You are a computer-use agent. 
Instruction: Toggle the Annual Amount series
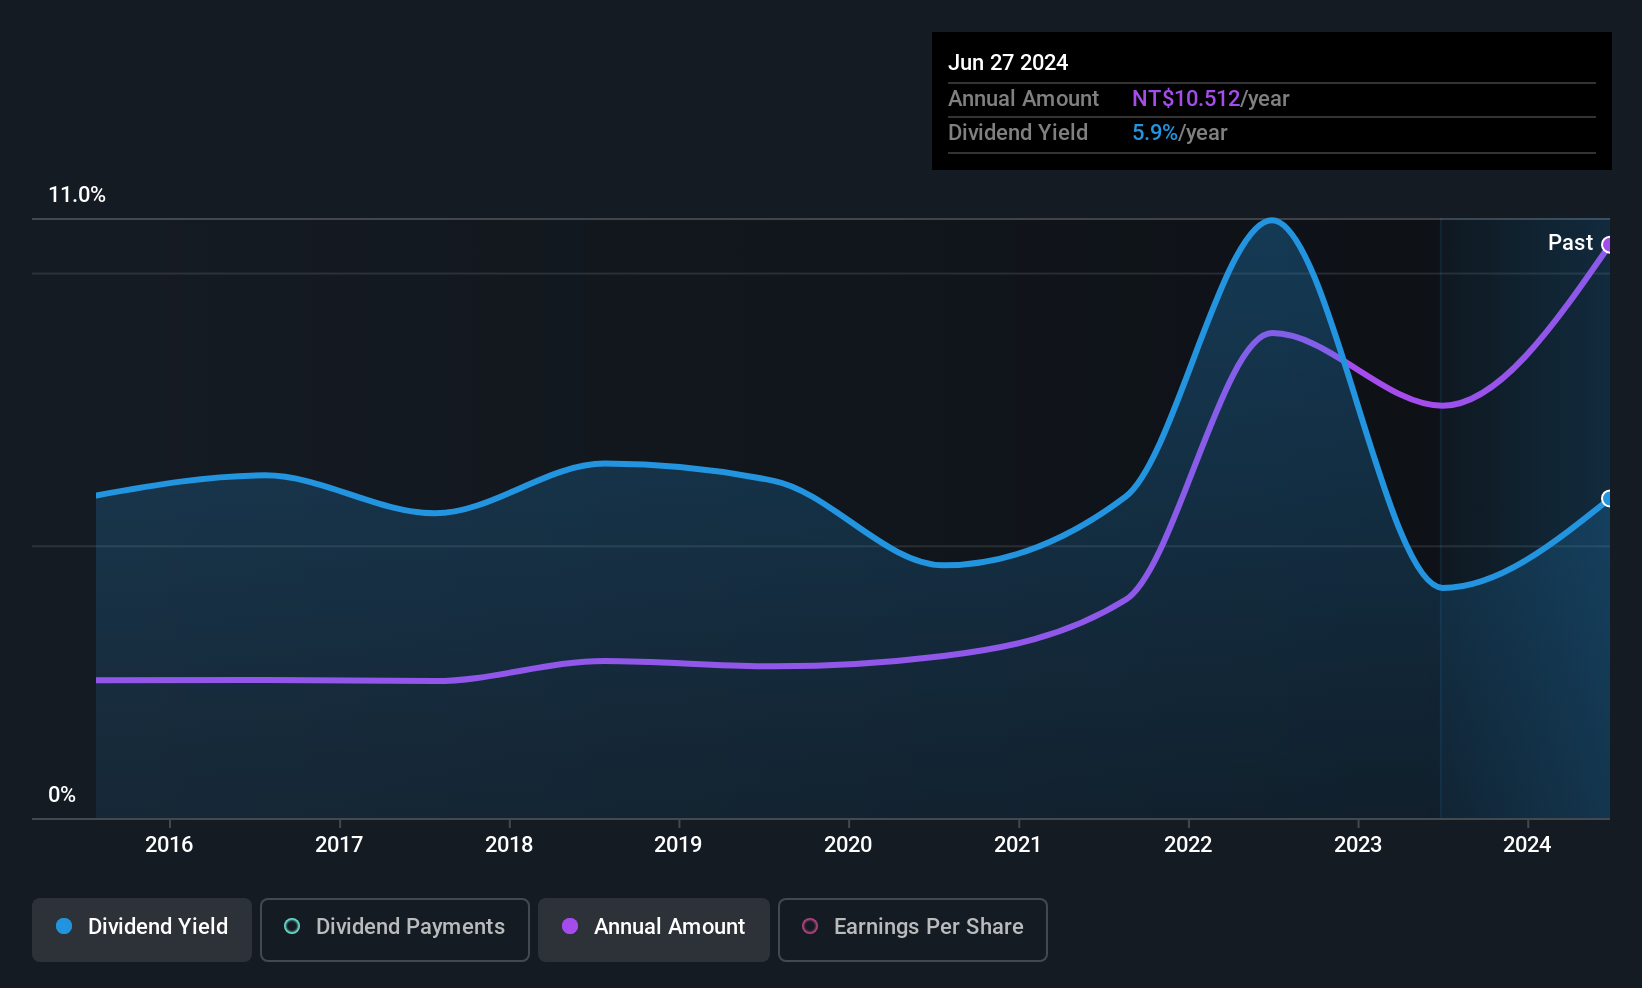pos(654,929)
